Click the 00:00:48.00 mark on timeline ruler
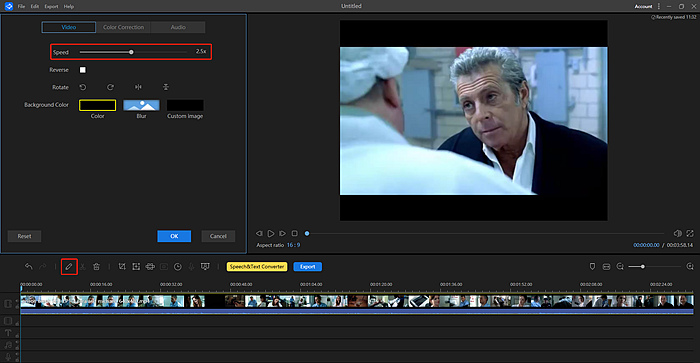This screenshot has height=363, width=700. click(x=241, y=284)
